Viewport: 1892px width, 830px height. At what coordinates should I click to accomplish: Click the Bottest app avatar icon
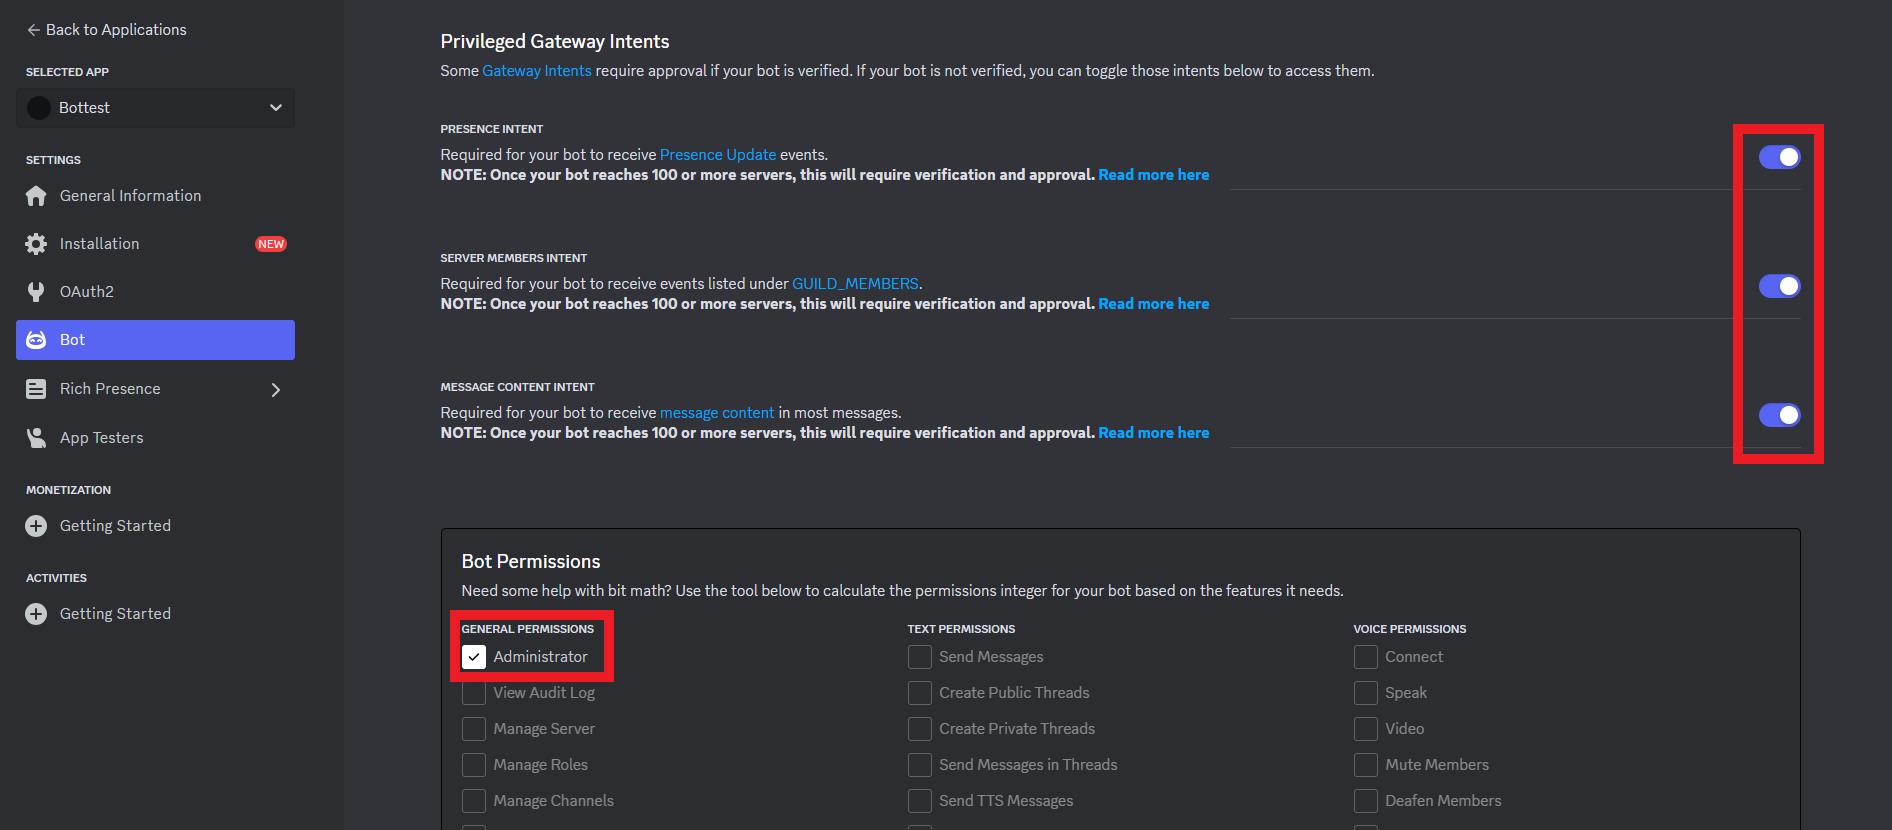(x=39, y=108)
